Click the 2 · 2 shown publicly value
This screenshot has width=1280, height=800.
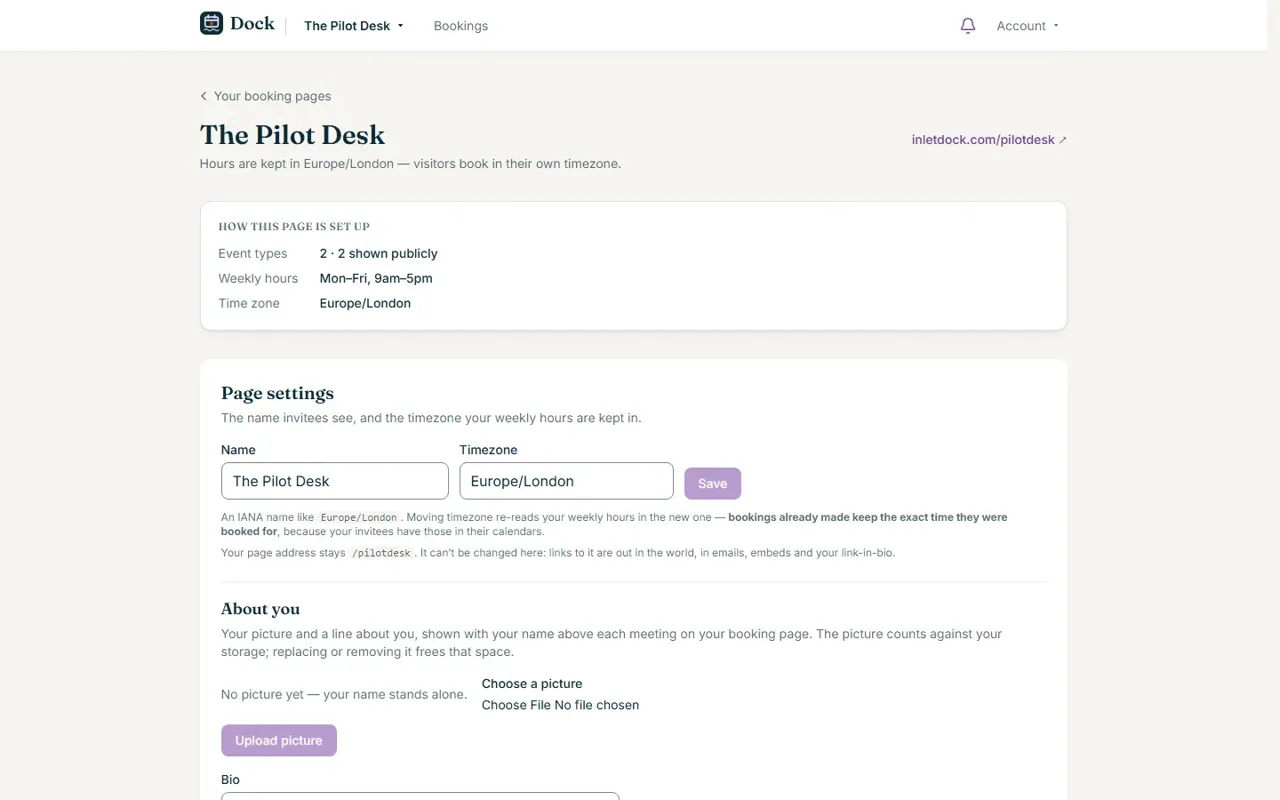point(379,253)
